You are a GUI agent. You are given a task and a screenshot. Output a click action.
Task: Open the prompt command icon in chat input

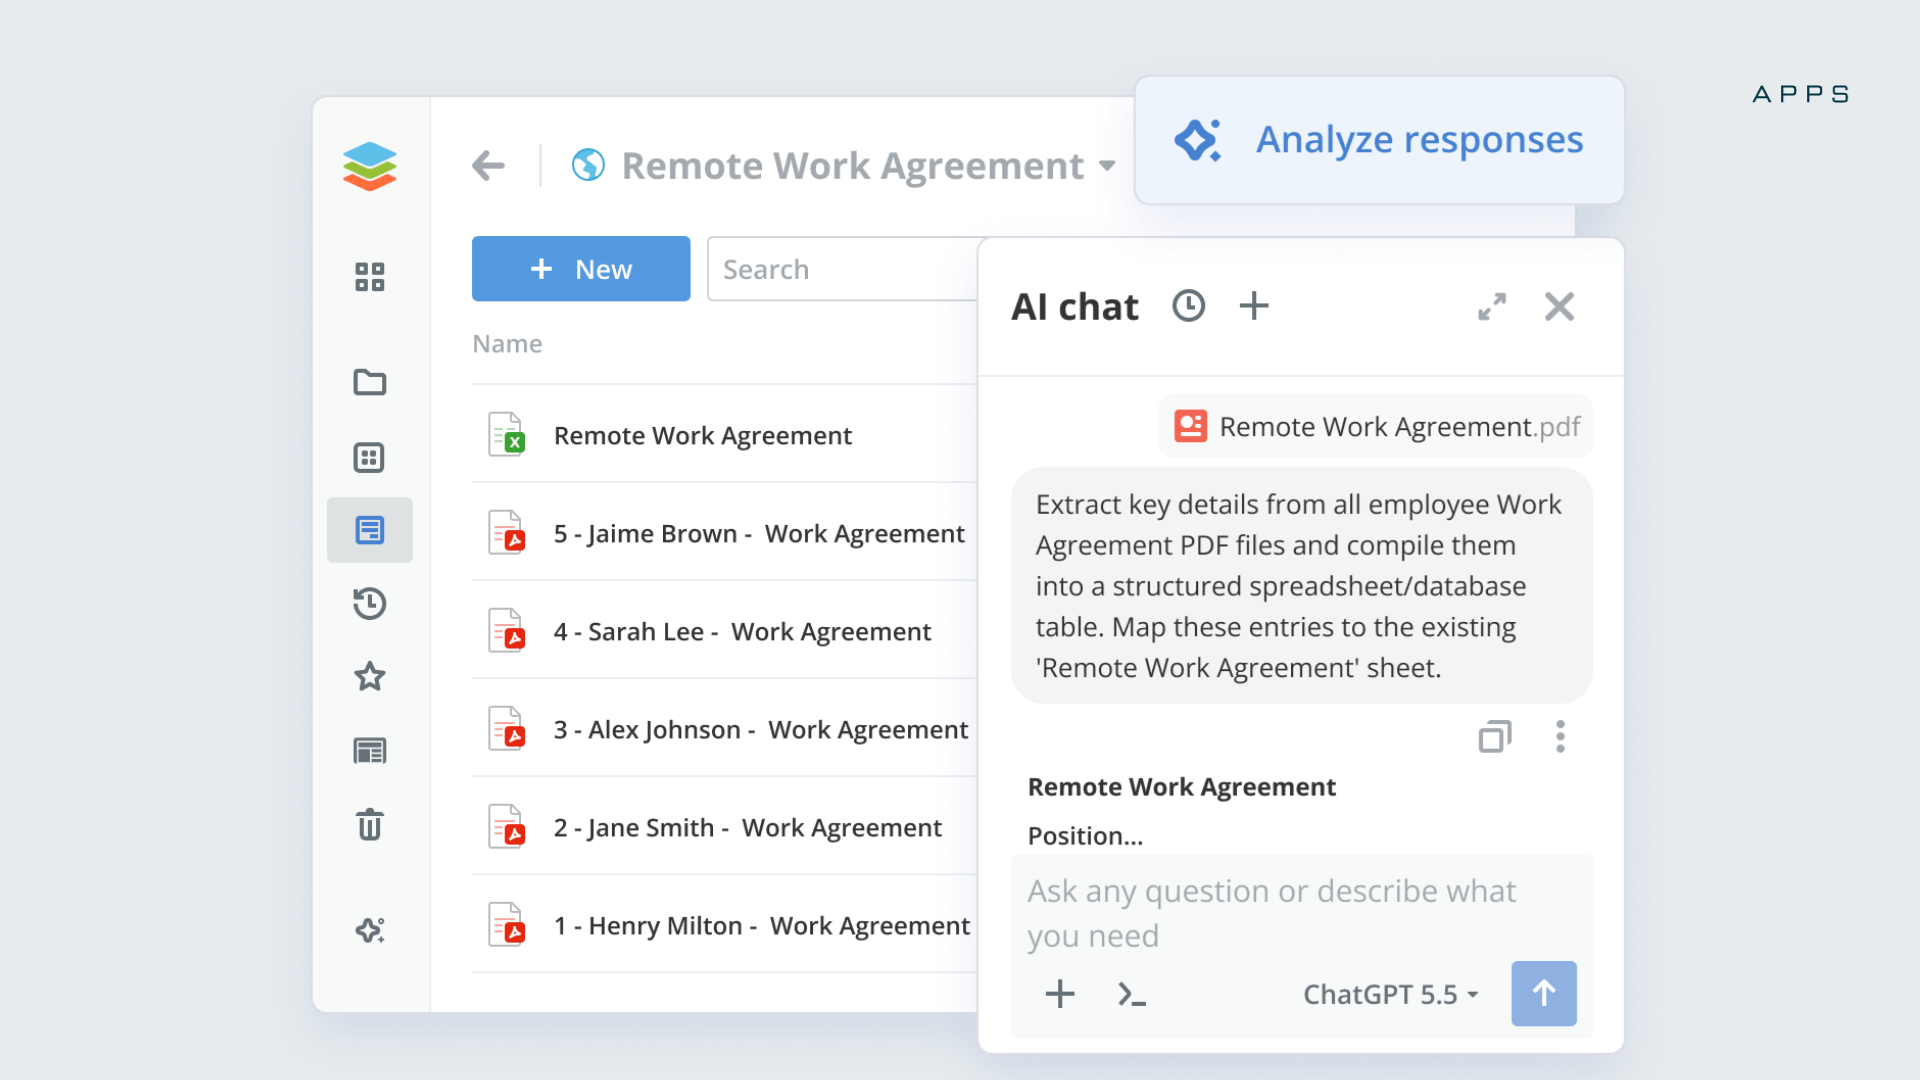point(1132,994)
